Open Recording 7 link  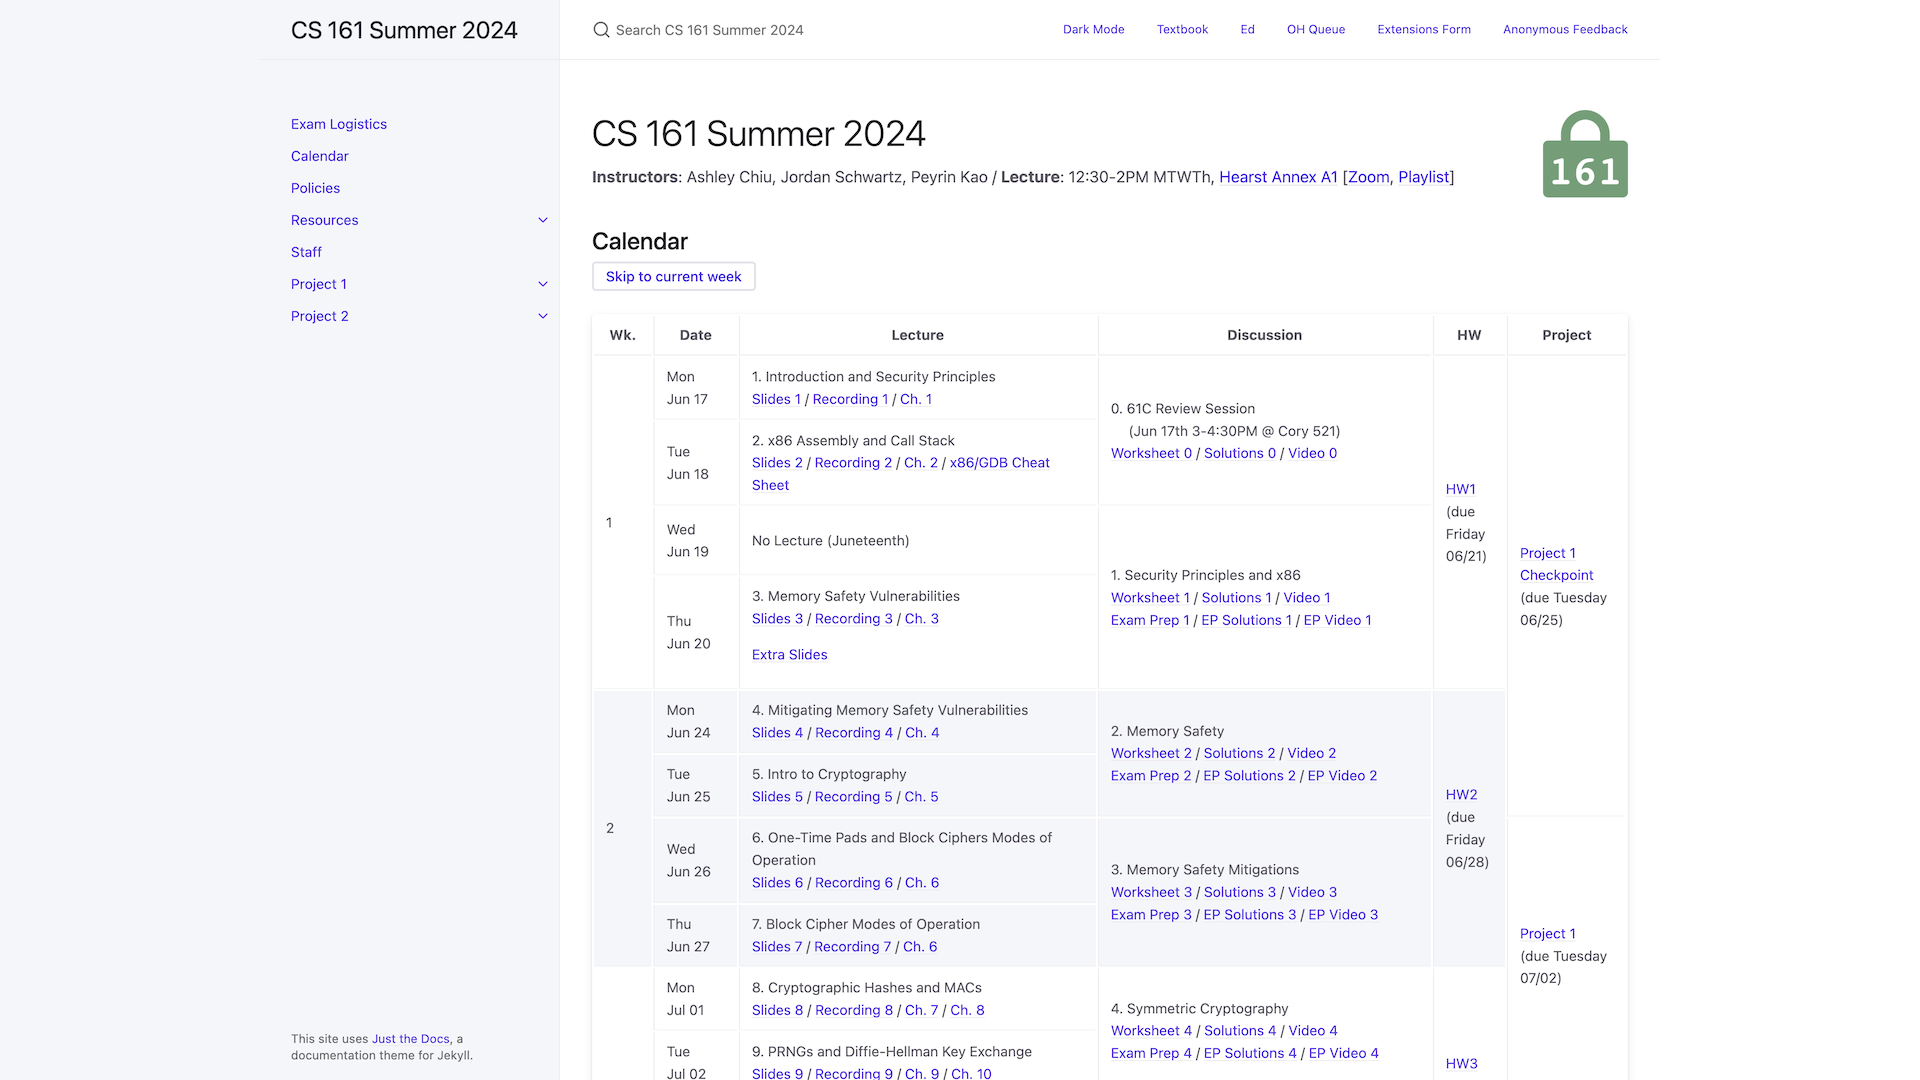(852, 947)
